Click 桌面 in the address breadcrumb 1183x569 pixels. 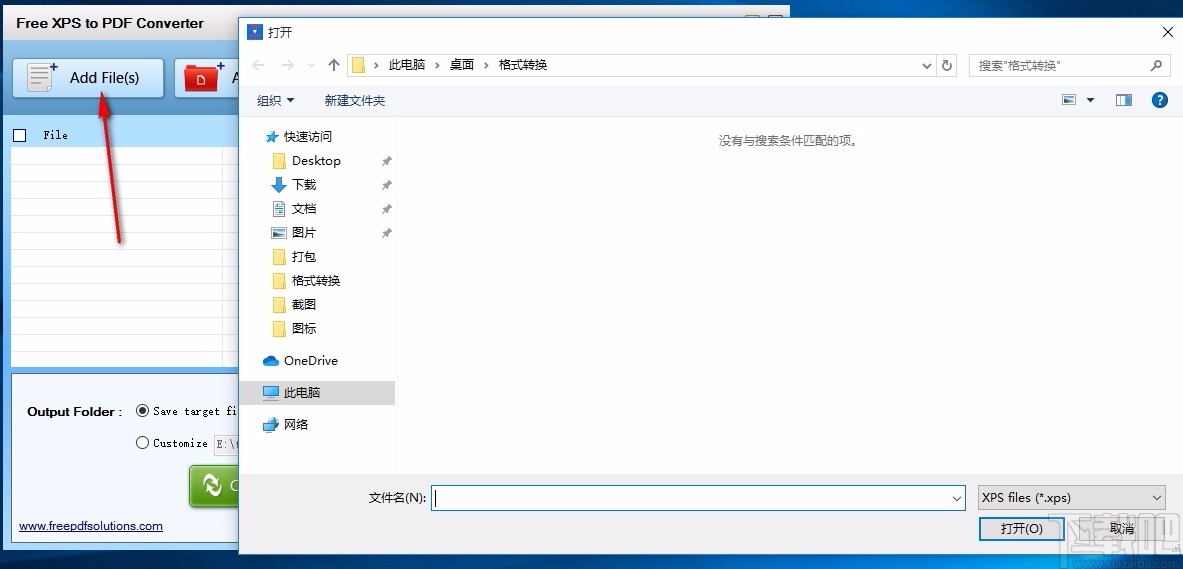(462, 65)
